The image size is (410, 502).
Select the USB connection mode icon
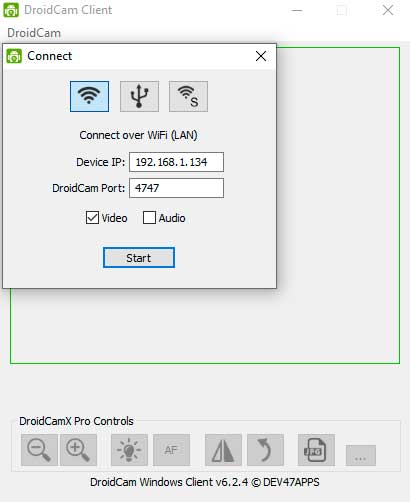coord(139,96)
